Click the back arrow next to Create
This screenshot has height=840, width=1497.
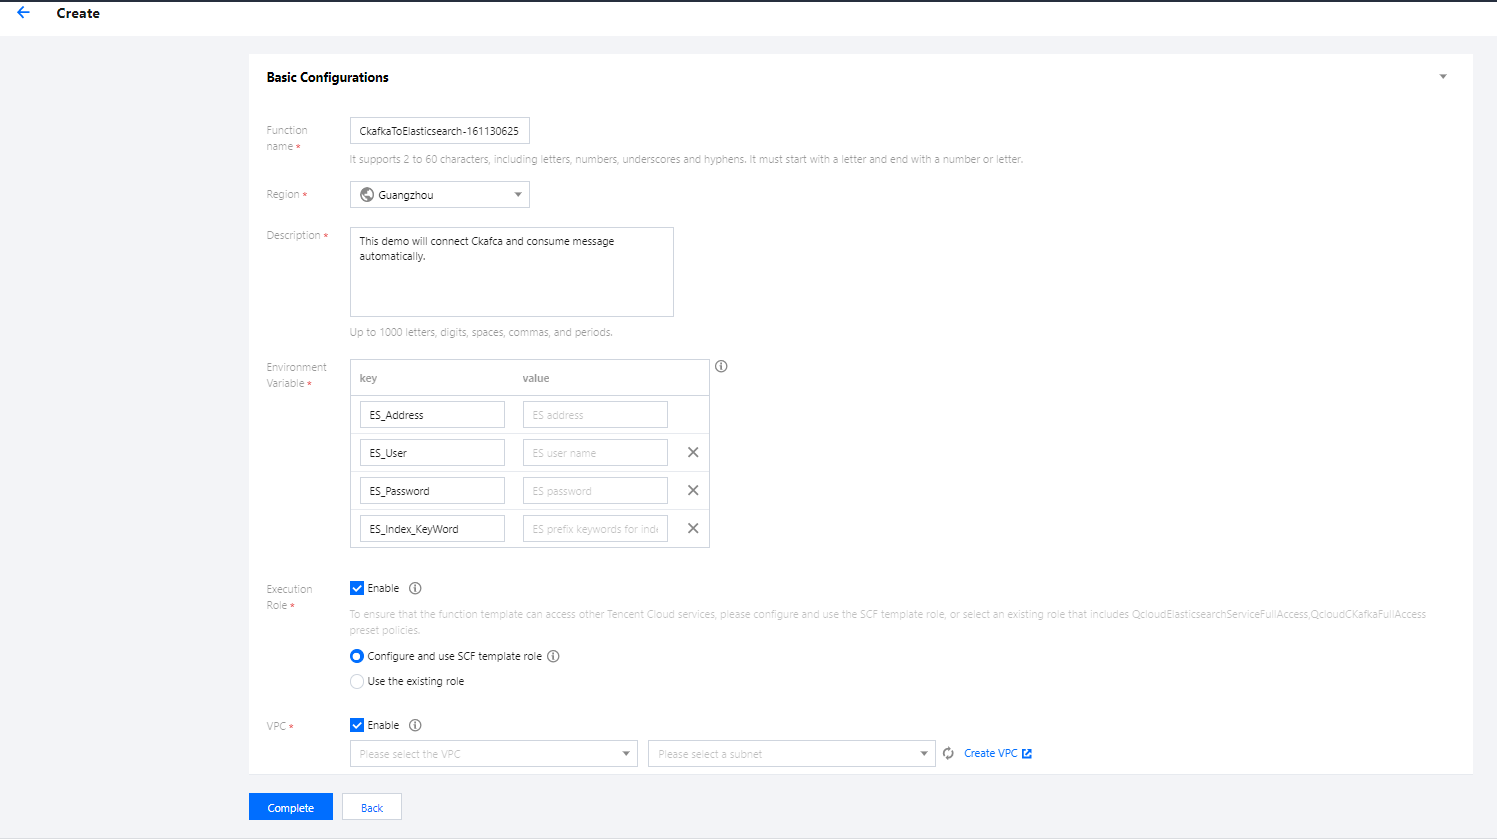[x=23, y=13]
